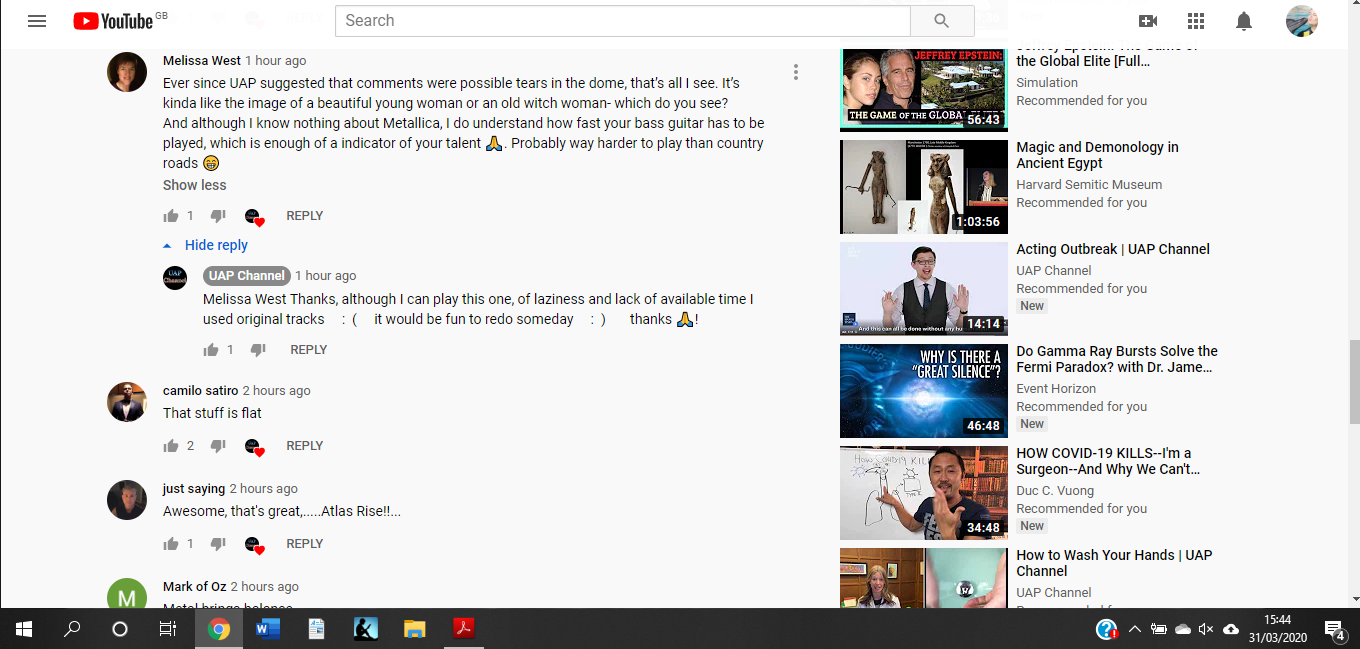The width and height of the screenshot is (1360, 649).
Task: Click the magnifier search button
Action: [x=941, y=21]
